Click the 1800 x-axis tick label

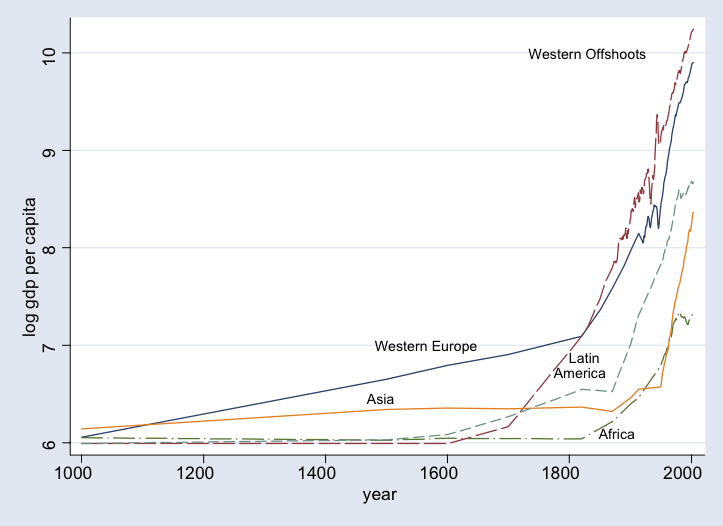tap(566, 471)
